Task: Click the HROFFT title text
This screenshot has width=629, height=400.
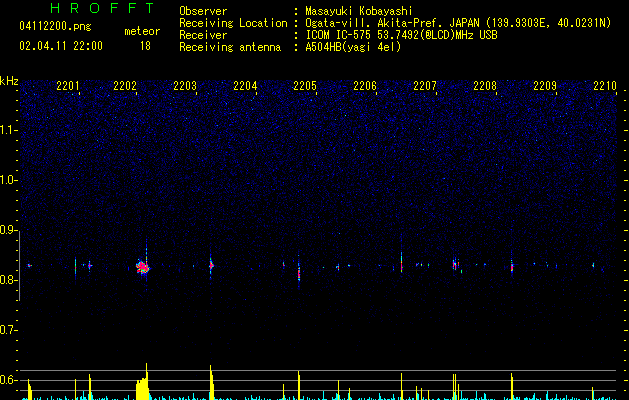Action: pos(103,8)
